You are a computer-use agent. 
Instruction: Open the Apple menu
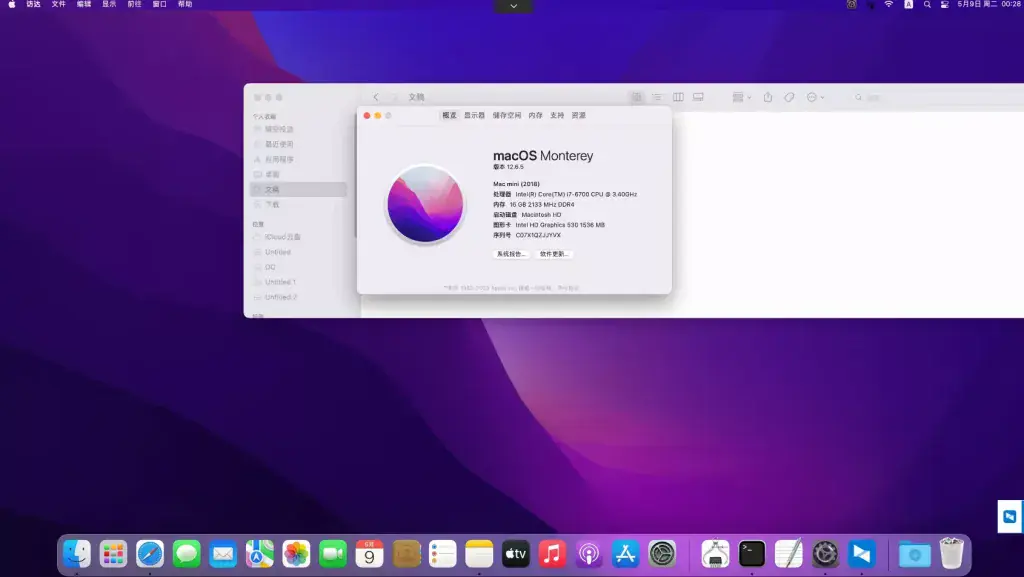[x=11, y=4]
